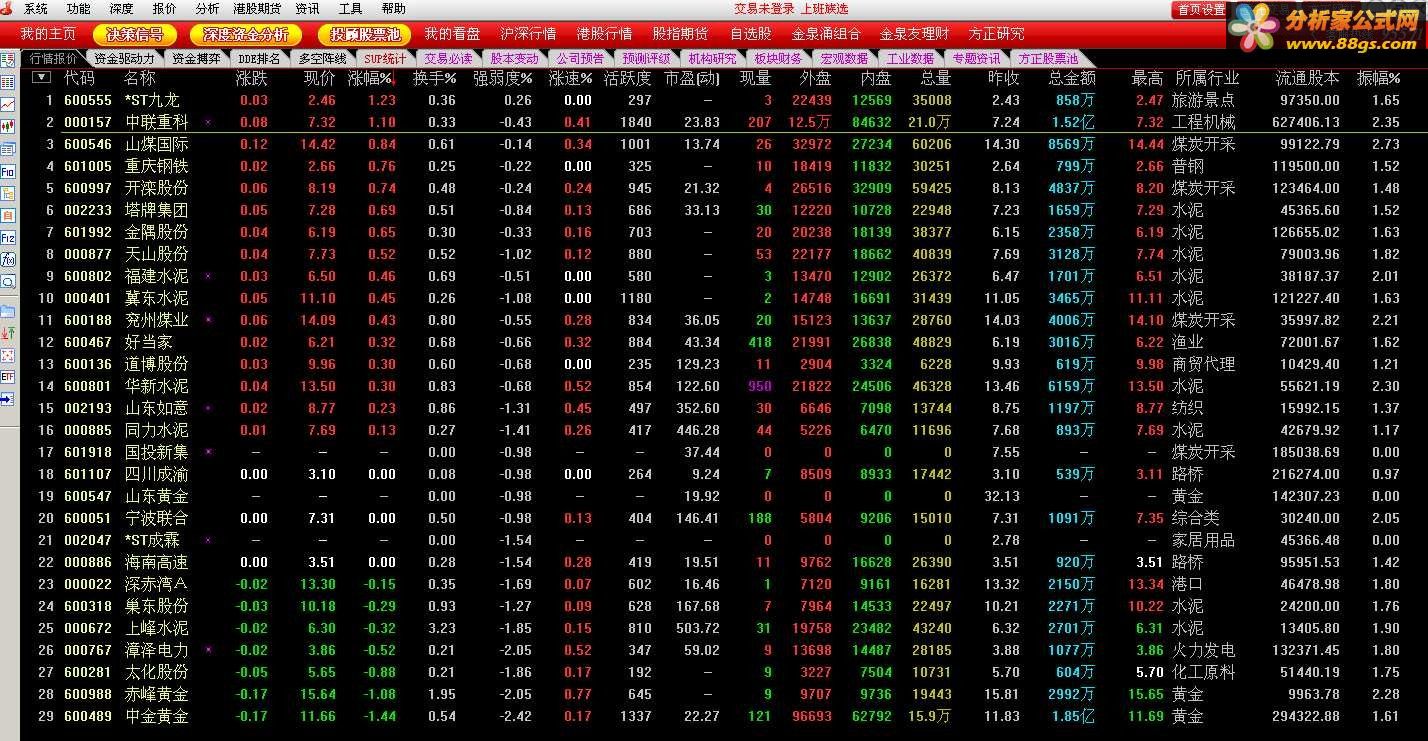This screenshot has height=741, width=1428.
Task: Select stock code 600555
Action: [x=88, y=100]
